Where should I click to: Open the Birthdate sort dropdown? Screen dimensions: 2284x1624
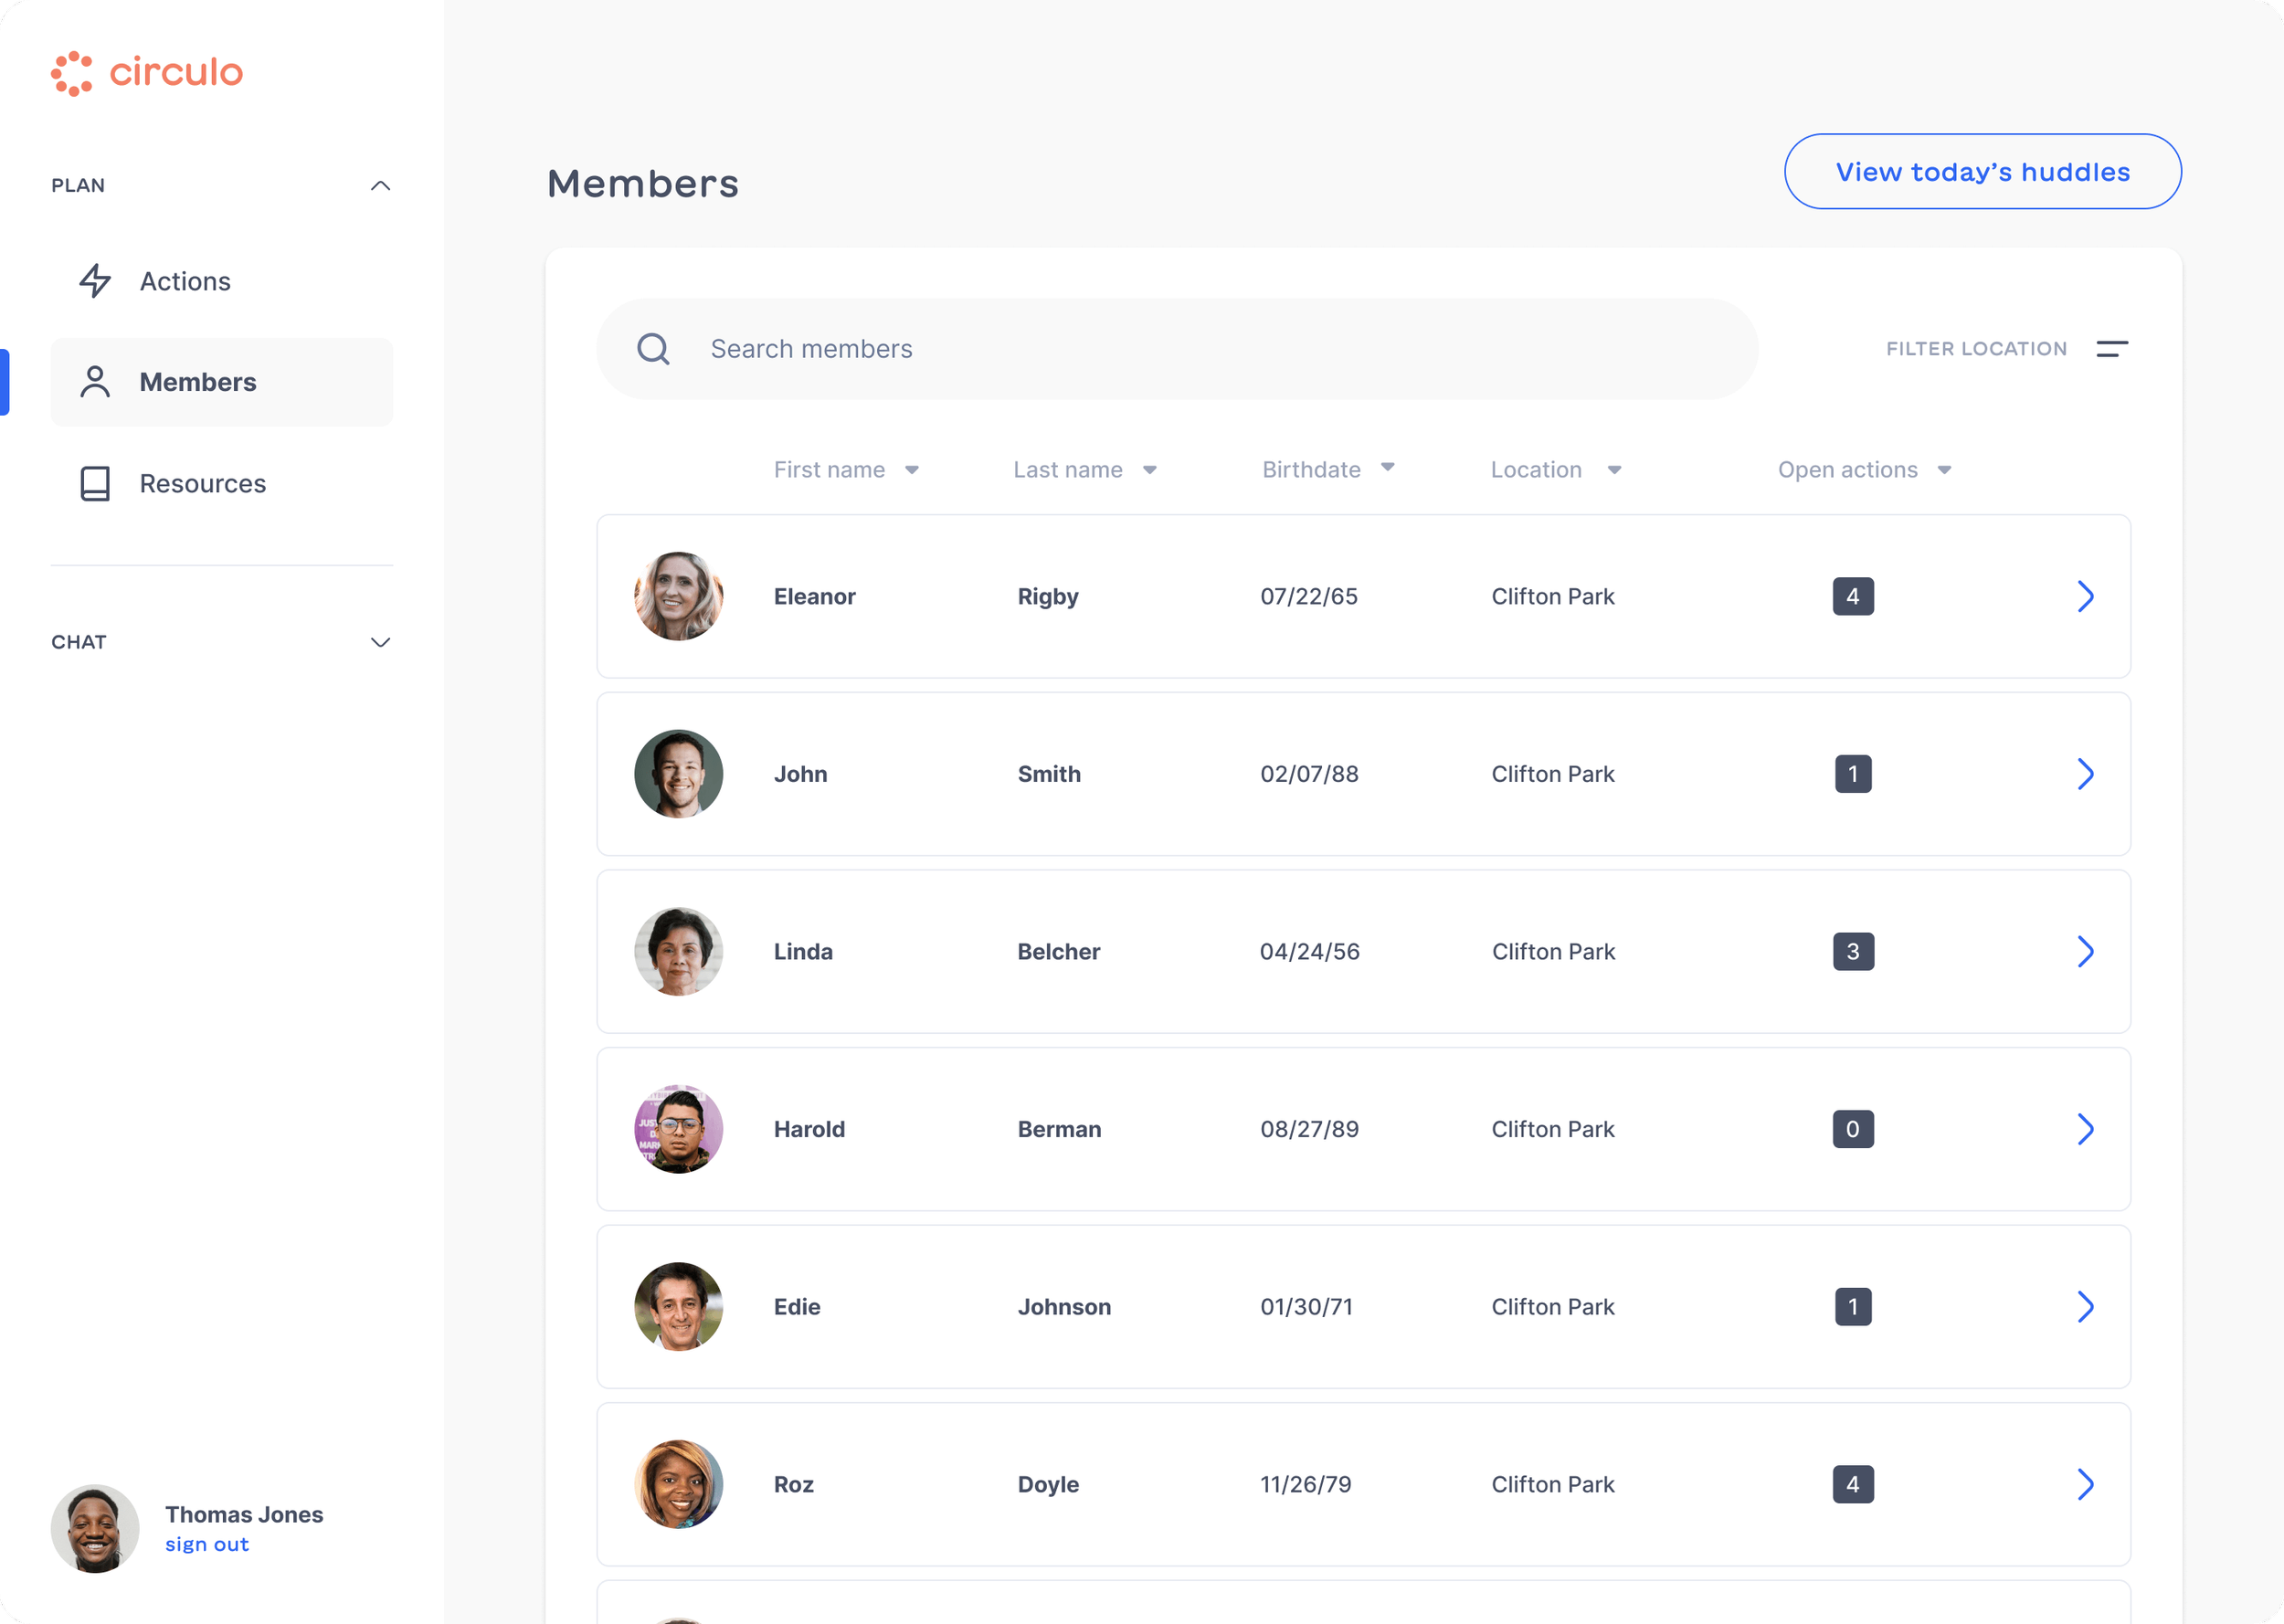[x=1388, y=467]
